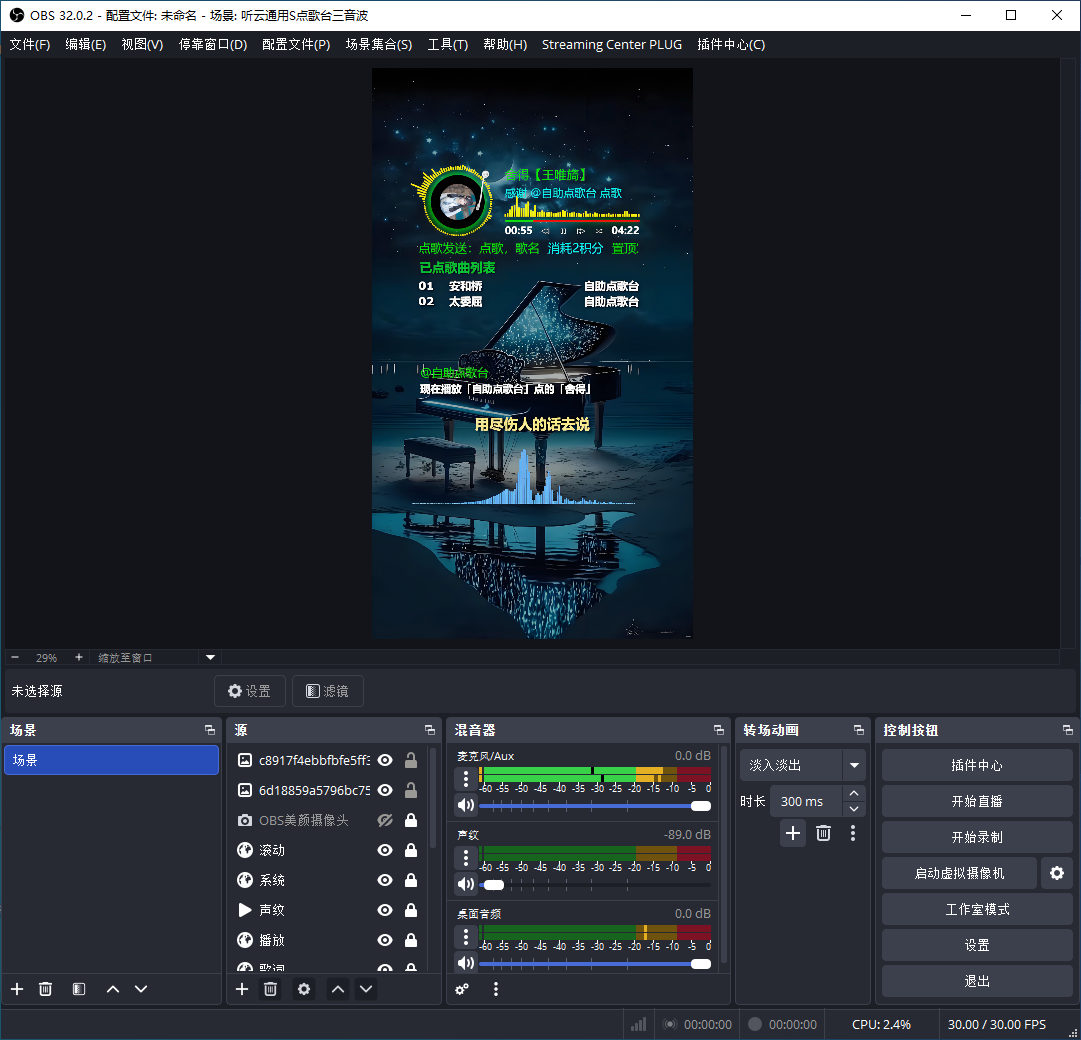Mute the 麦克风/Aux speaker icon
This screenshot has width=1081, height=1040.
pos(465,805)
